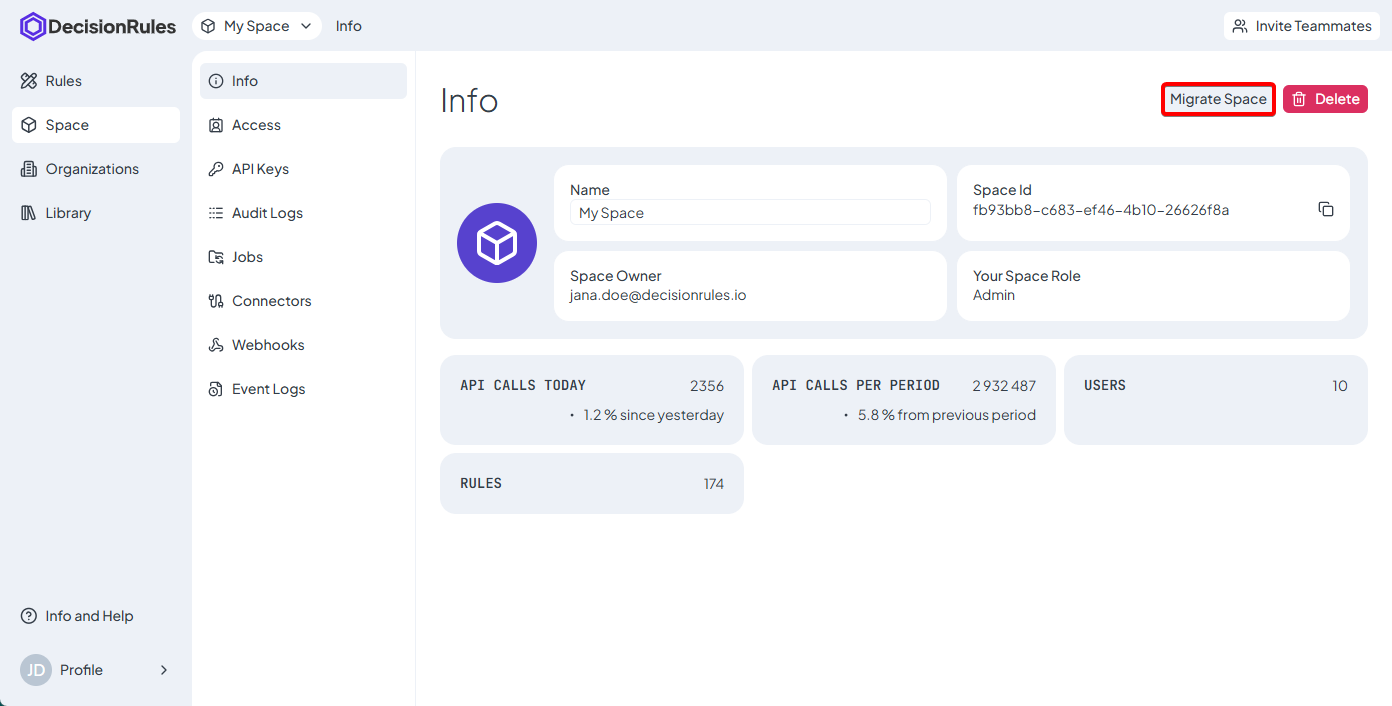This screenshot has width=1392, height=706.
Task: Click the space Name input field
Action: (750, 213)
